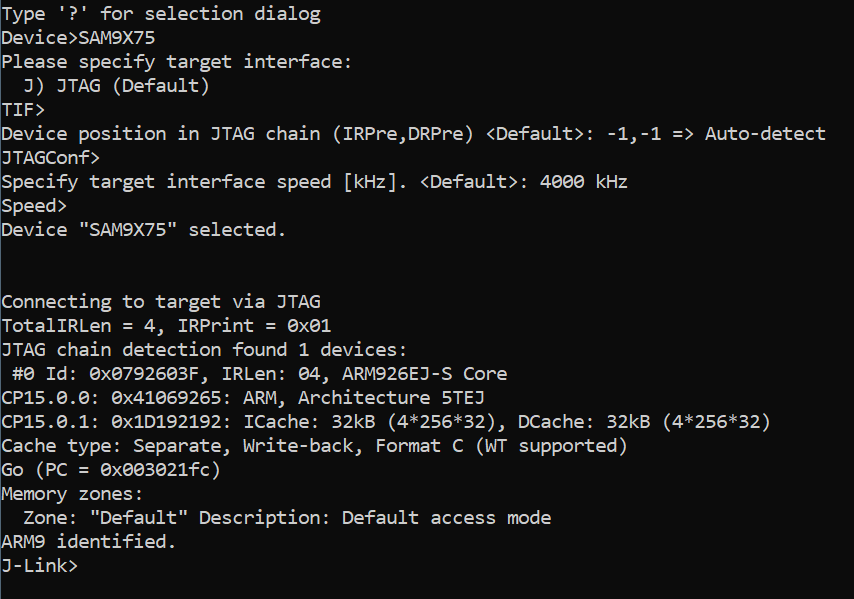Click the J-Link> command prompt line
Image resolution: width=854 pixels, height=599 pixels.
pyautogui.click(x=39, y=566)
